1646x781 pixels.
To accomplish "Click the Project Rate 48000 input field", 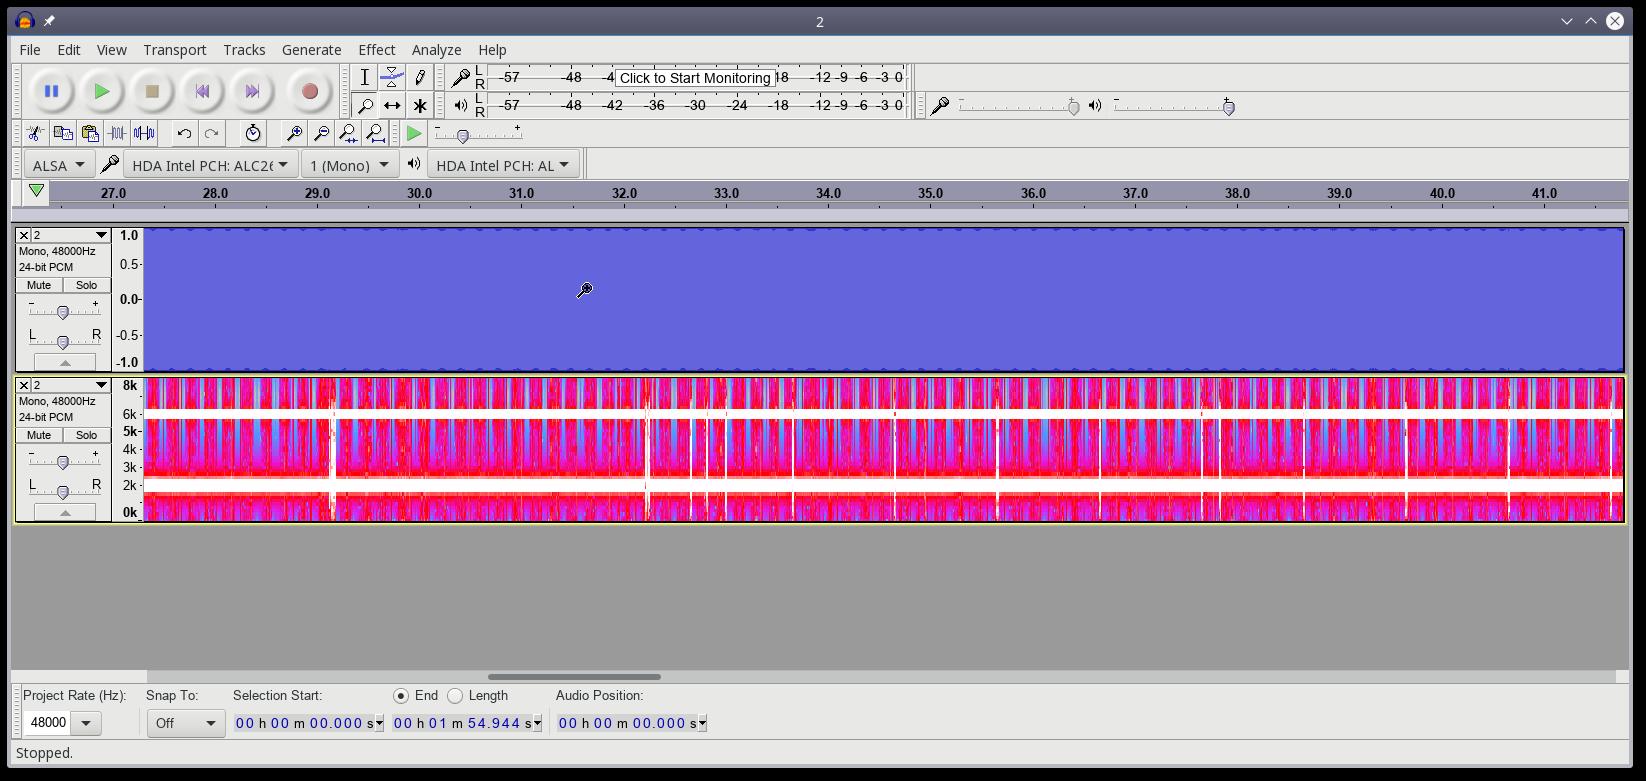I will click(x=48, y=723).
